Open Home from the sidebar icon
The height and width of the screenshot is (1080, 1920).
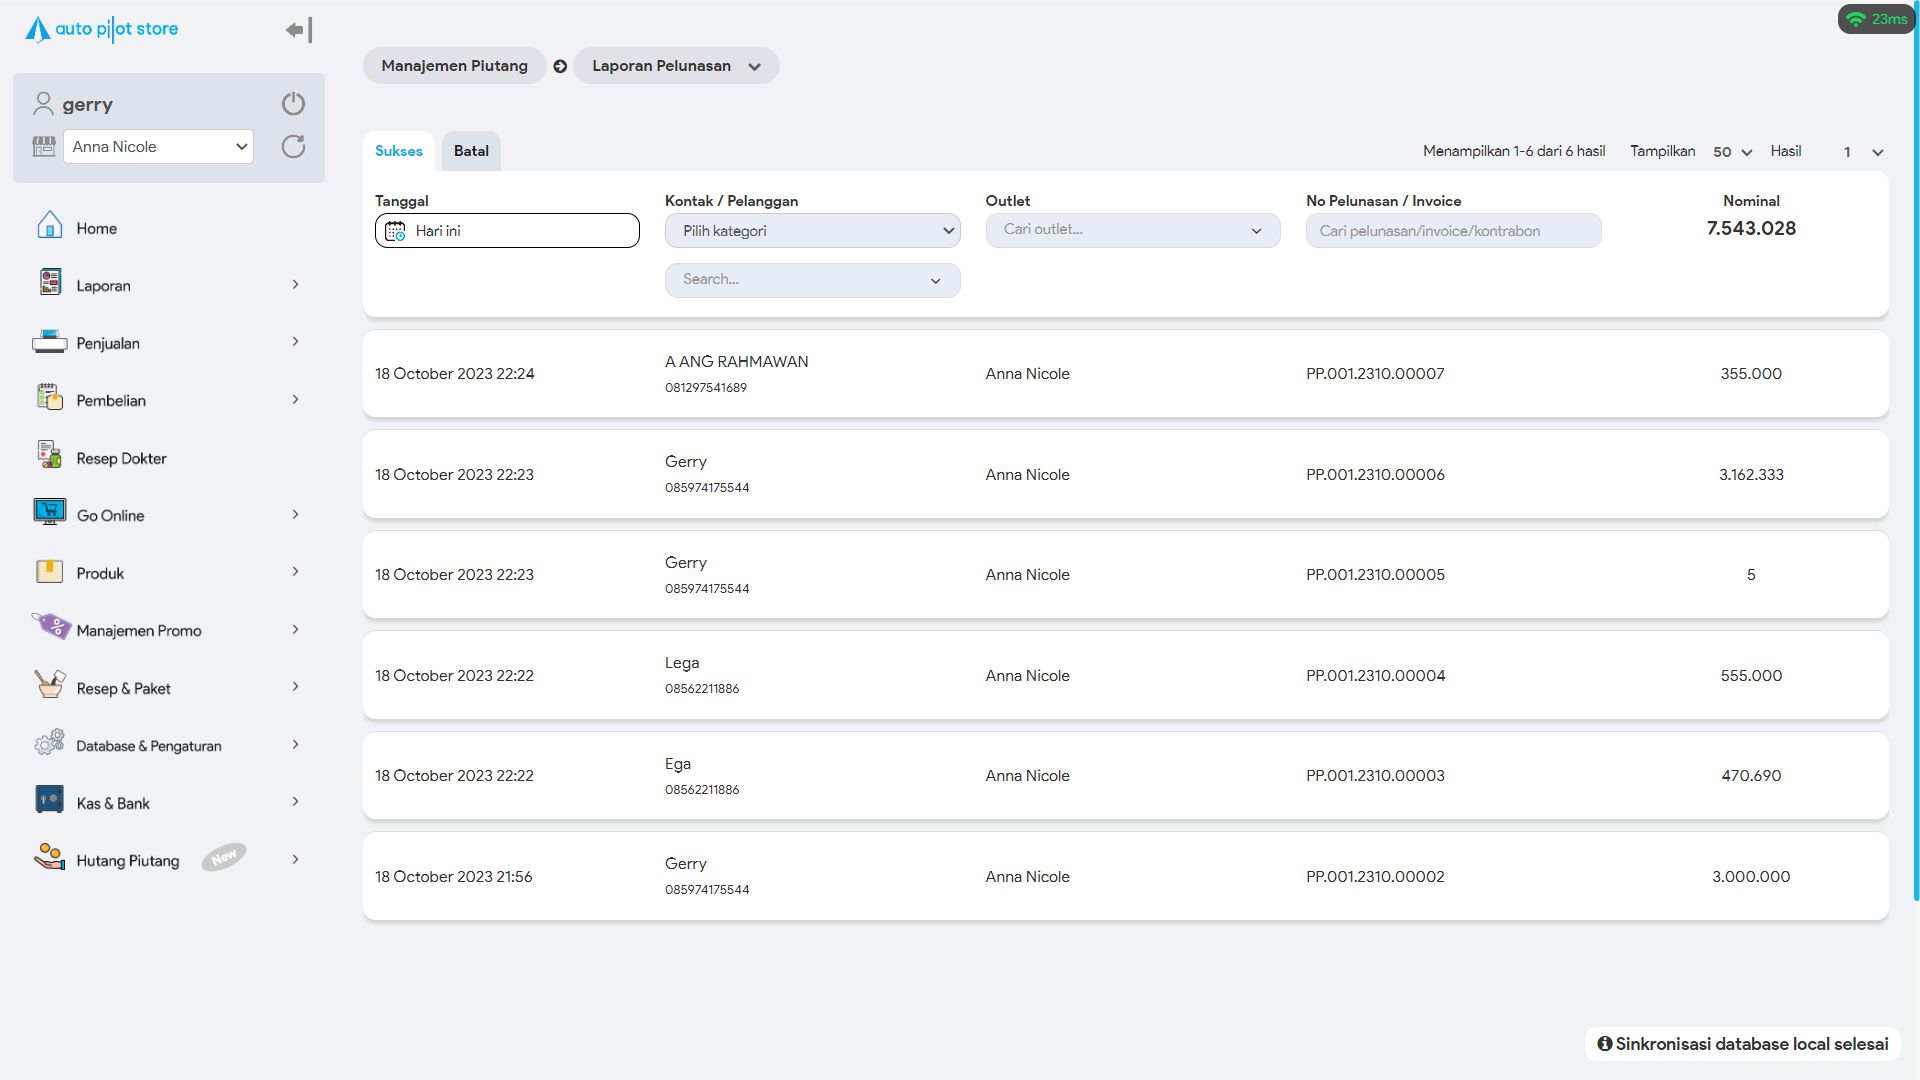[x=49, y=226]
